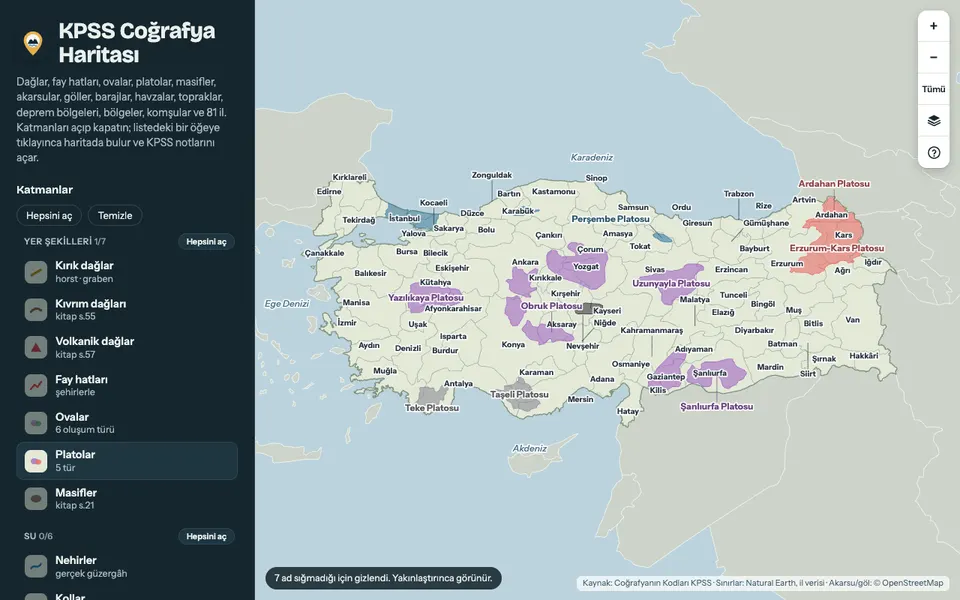Click the Ovalar layer icon
960x600 pixels.
click(x=36, y=423)
